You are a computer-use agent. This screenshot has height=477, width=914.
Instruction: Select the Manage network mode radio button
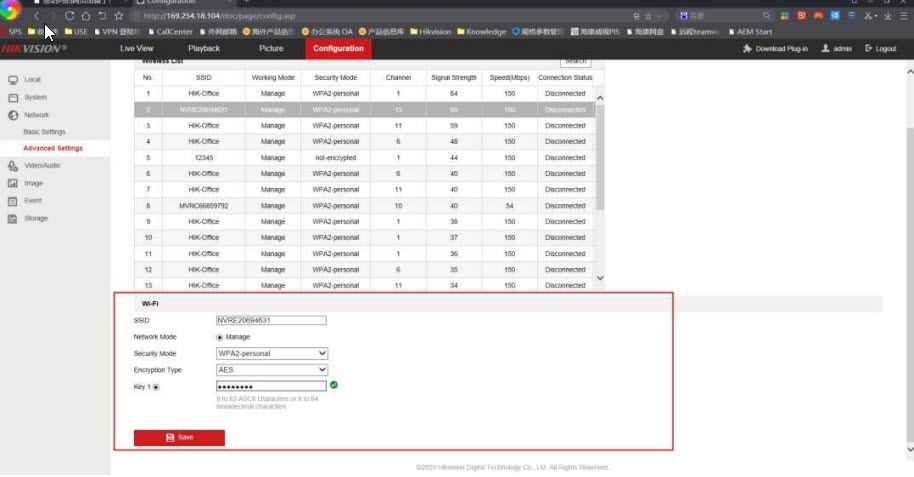click(220, 337)
